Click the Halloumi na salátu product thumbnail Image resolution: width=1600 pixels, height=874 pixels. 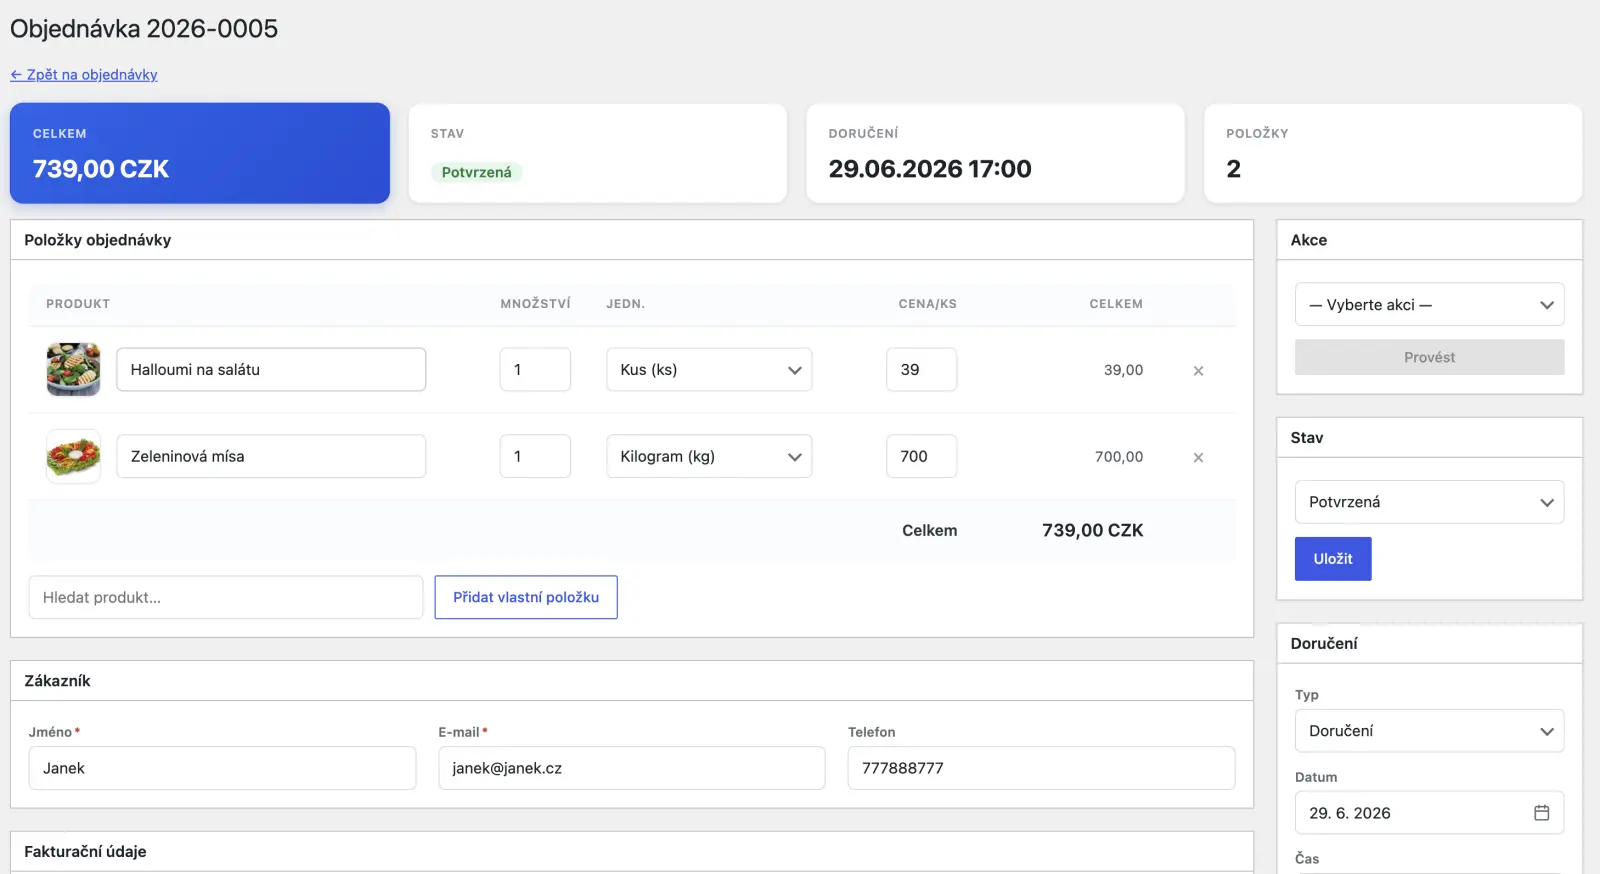click(74, 369)
